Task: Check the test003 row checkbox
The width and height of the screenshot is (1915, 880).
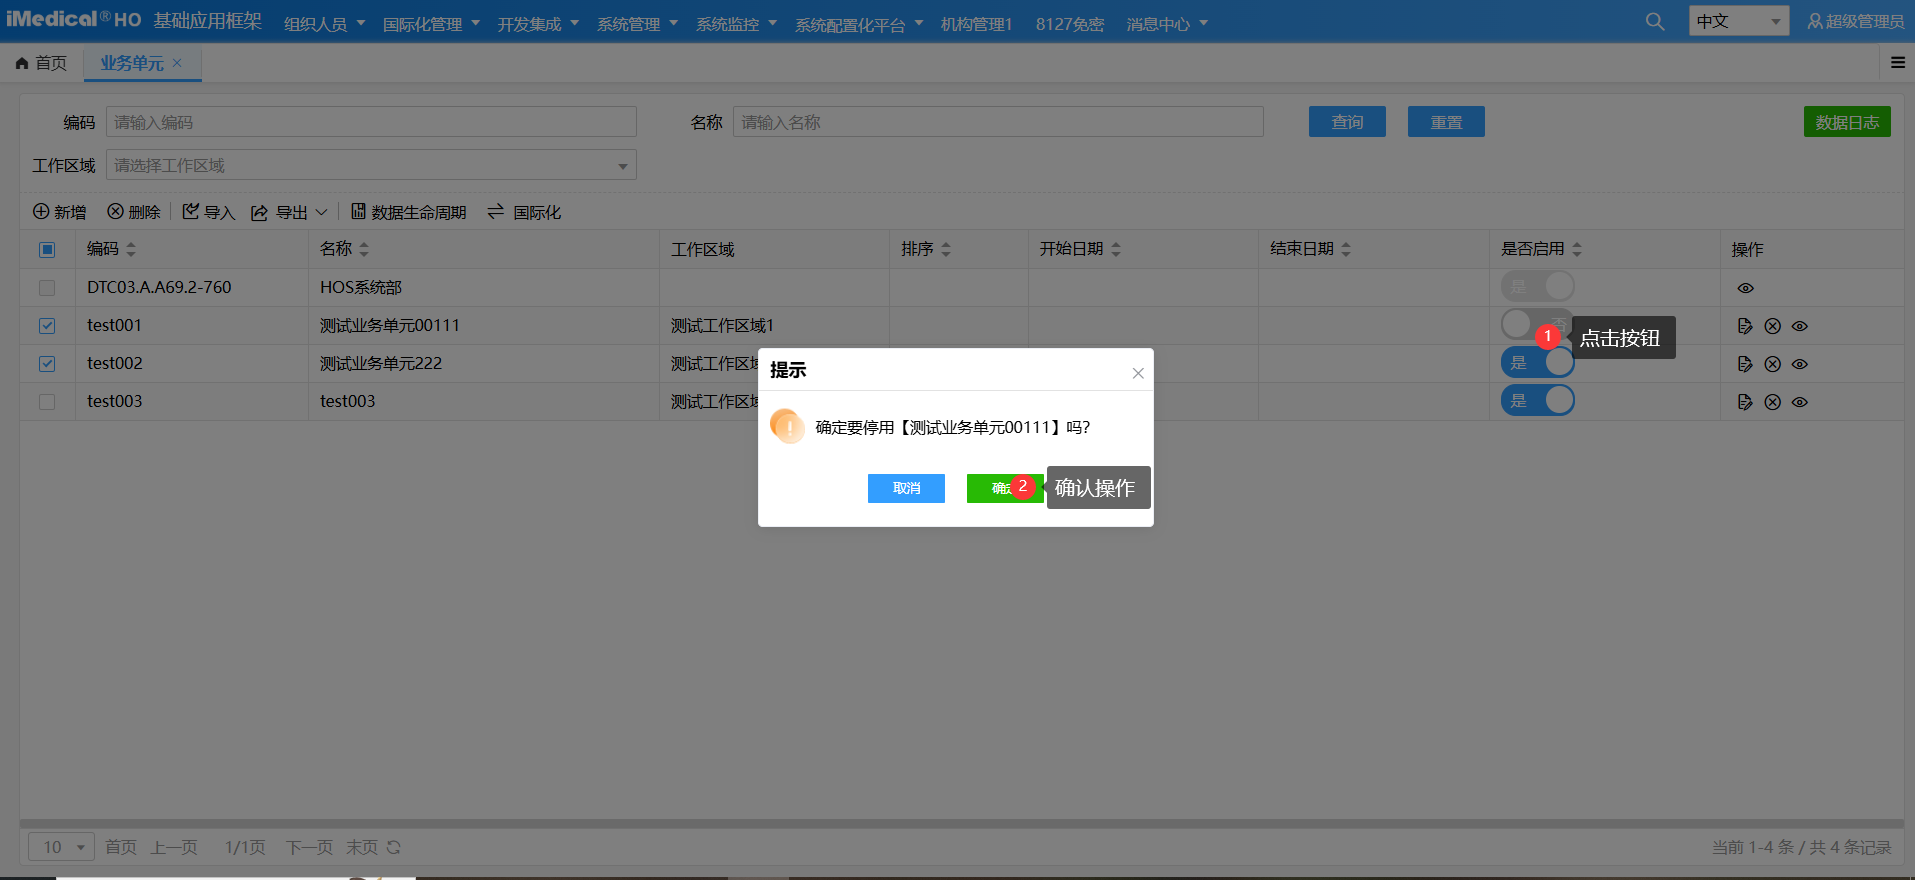Action: (x=47, y=402)
